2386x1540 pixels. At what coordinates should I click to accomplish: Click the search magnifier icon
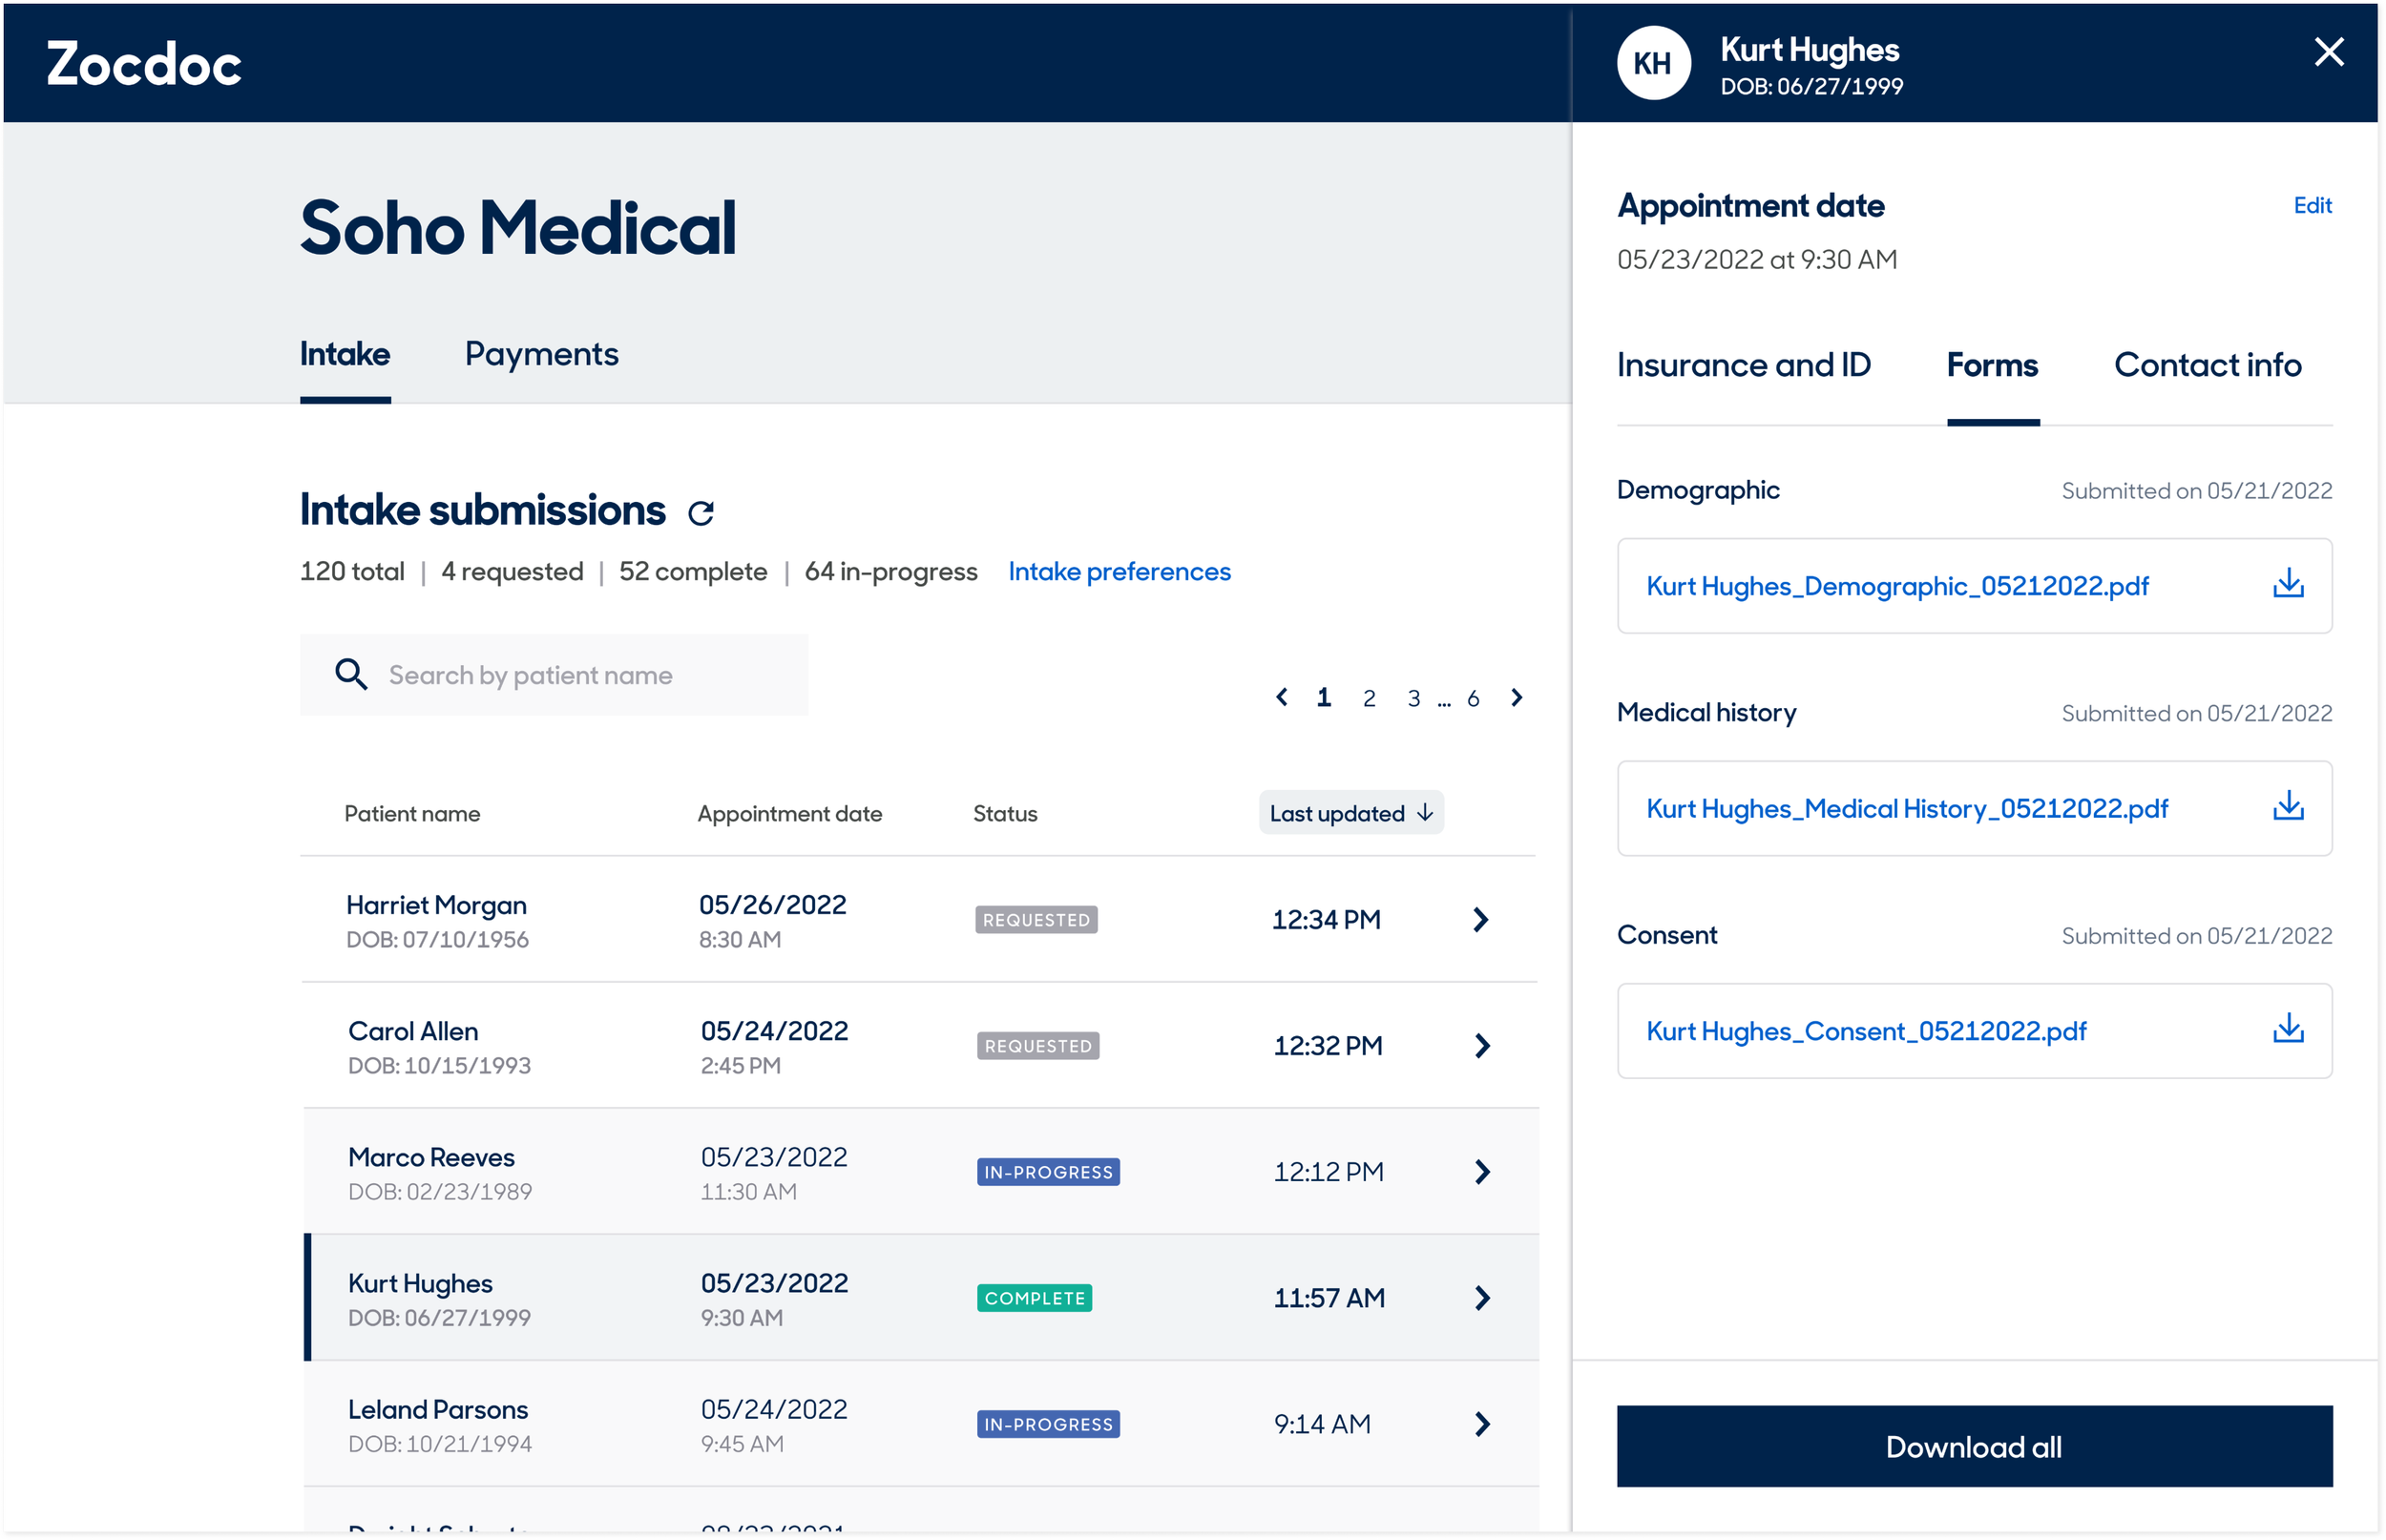tap(350, 674)
